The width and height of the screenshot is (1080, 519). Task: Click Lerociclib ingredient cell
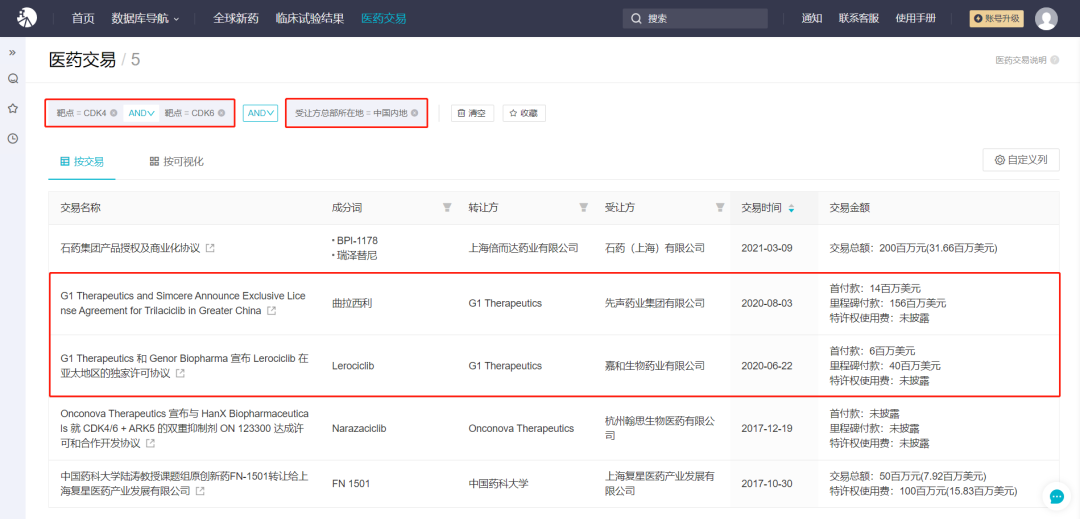(x=355, y=366)
